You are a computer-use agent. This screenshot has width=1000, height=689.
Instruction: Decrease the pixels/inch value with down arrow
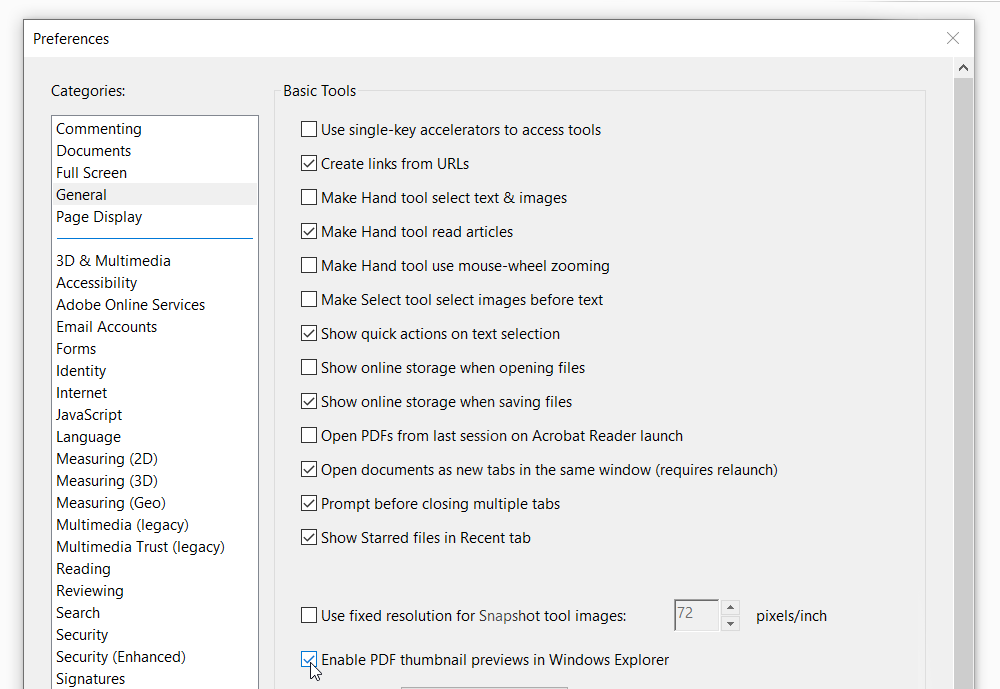(x=730, y=624)
